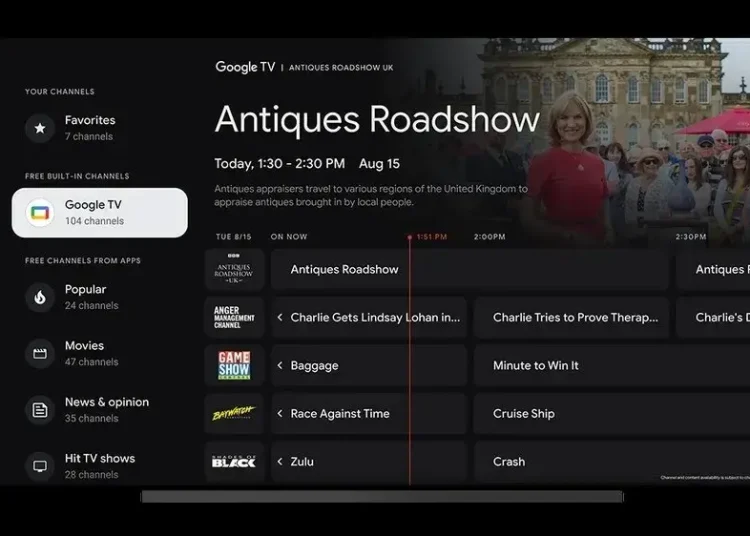The image size is (750, 536).
Task: Tune to the Game Show channel logo
Action: (234, 365)
